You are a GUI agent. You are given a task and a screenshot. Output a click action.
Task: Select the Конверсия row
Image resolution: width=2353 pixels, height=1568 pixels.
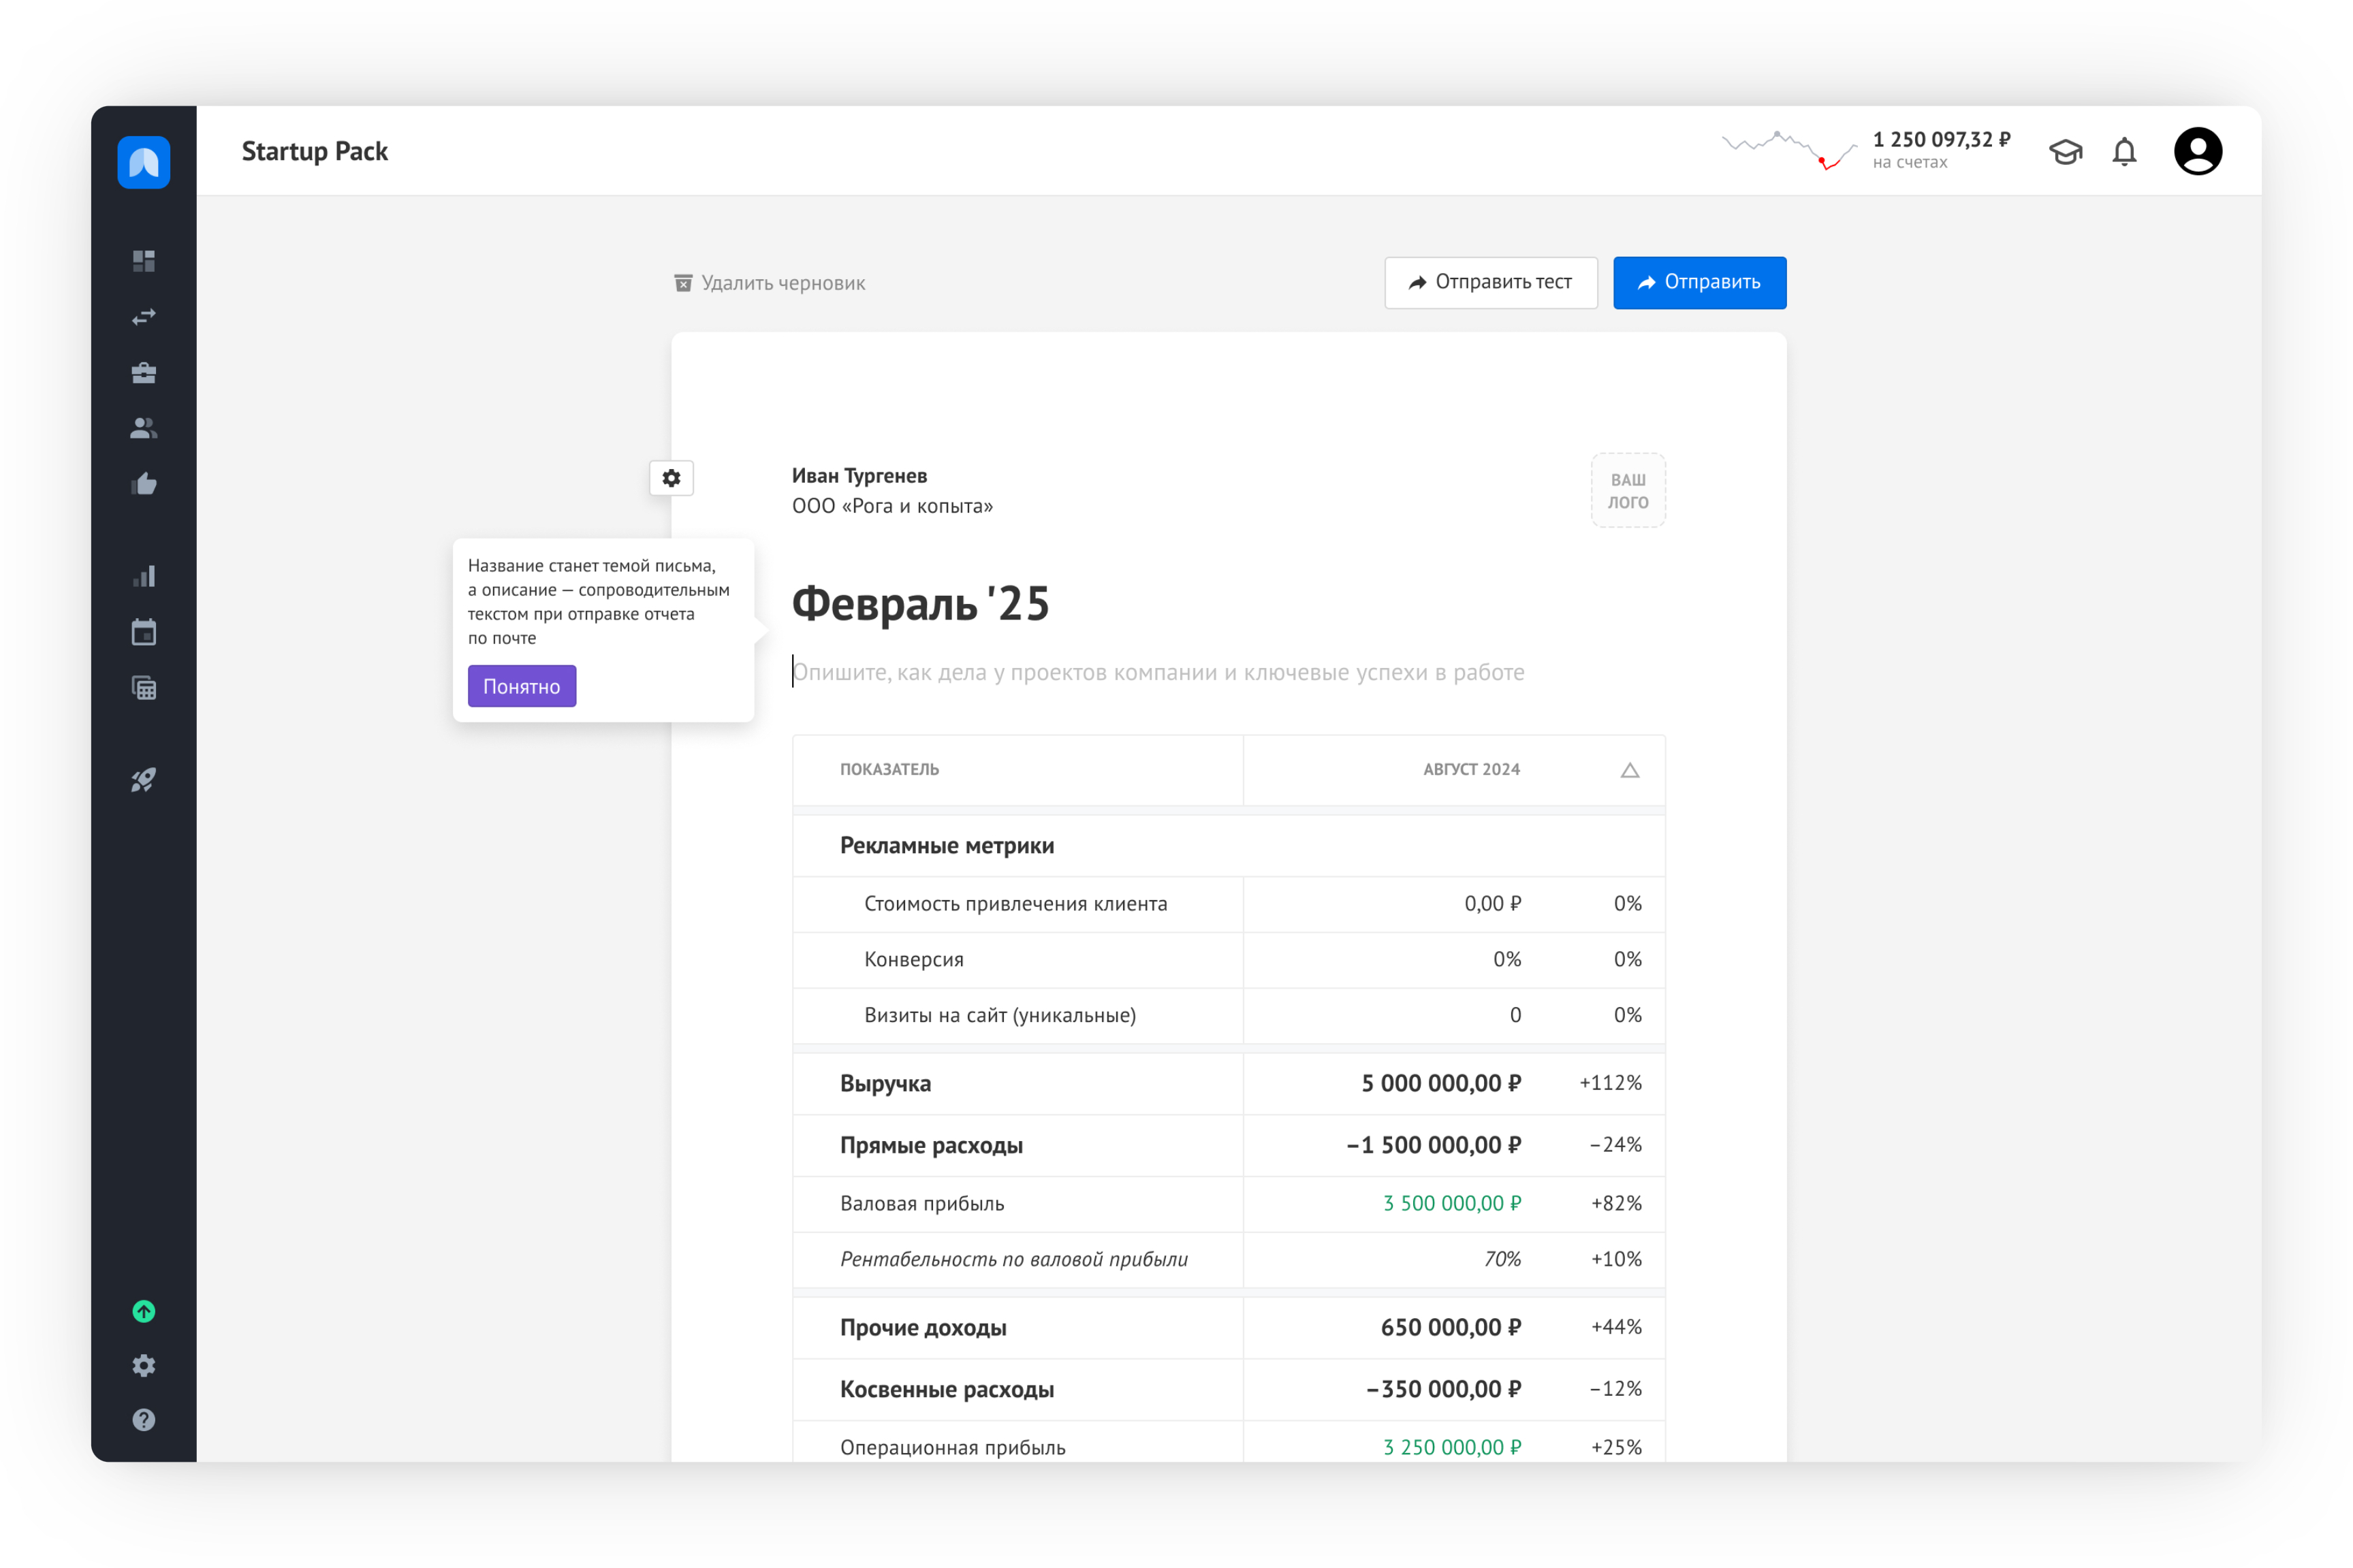[x=1228, y=960]
